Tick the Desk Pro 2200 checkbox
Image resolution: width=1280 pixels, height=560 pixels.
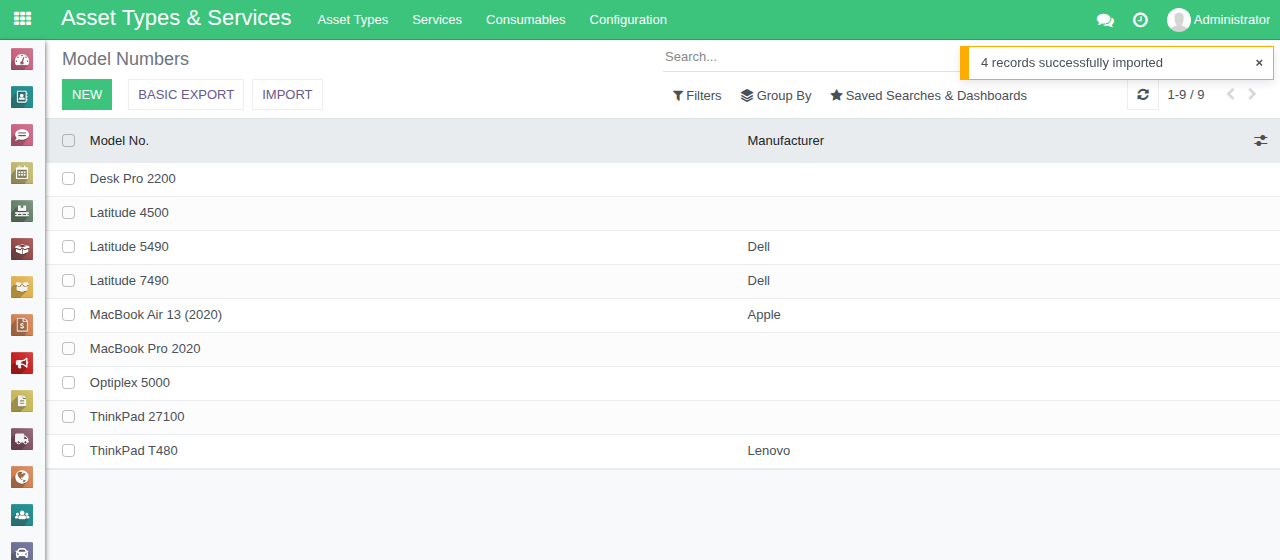[69, 179]
